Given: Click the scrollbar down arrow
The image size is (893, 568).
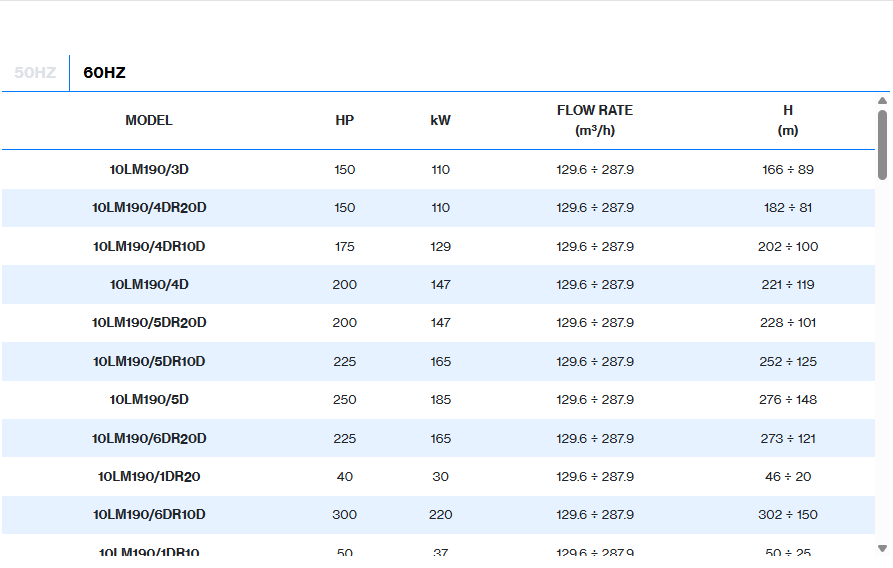Looking at the screenshot, I should [882, 548].
